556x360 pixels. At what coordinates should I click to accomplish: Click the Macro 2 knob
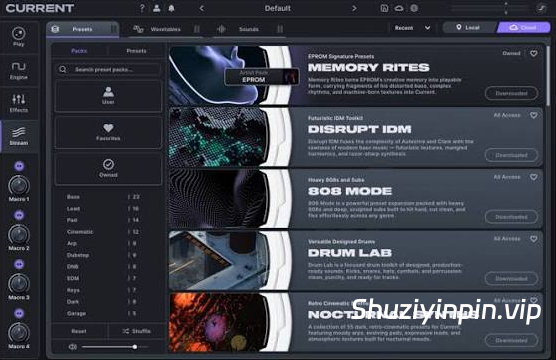coord(19,234)
